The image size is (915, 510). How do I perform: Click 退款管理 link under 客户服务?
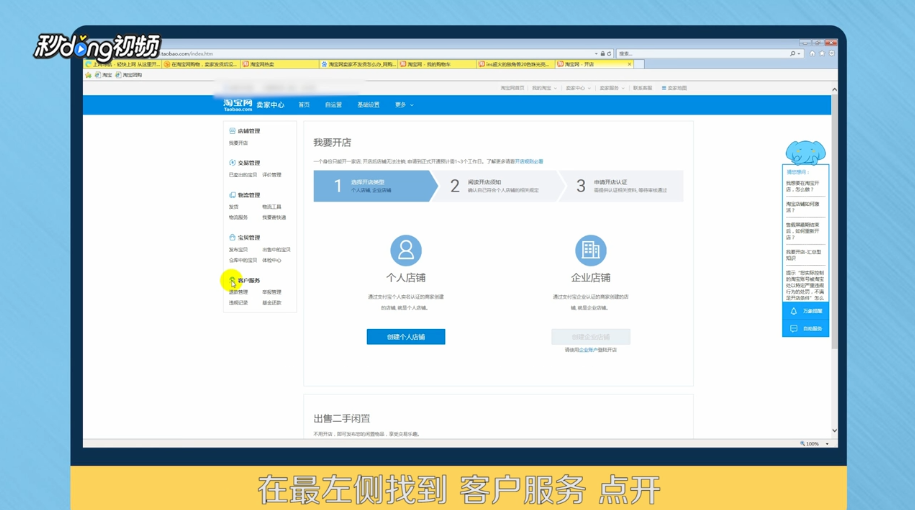pos(238,292)
